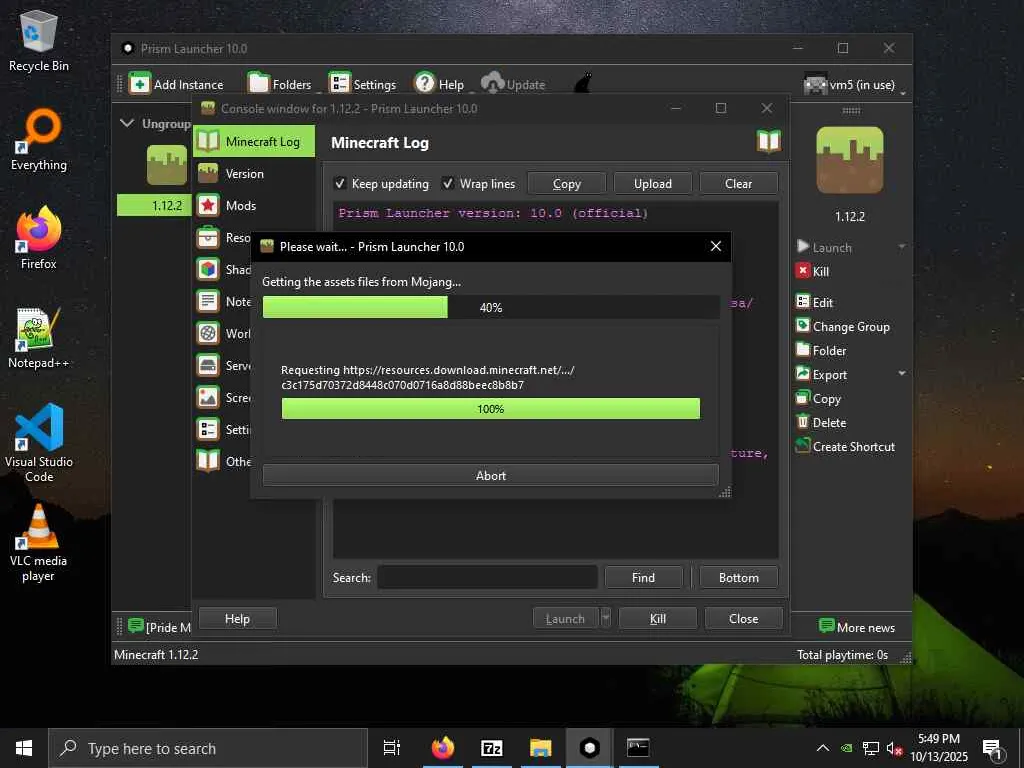Open the Version page in the console sidebar

253,174
